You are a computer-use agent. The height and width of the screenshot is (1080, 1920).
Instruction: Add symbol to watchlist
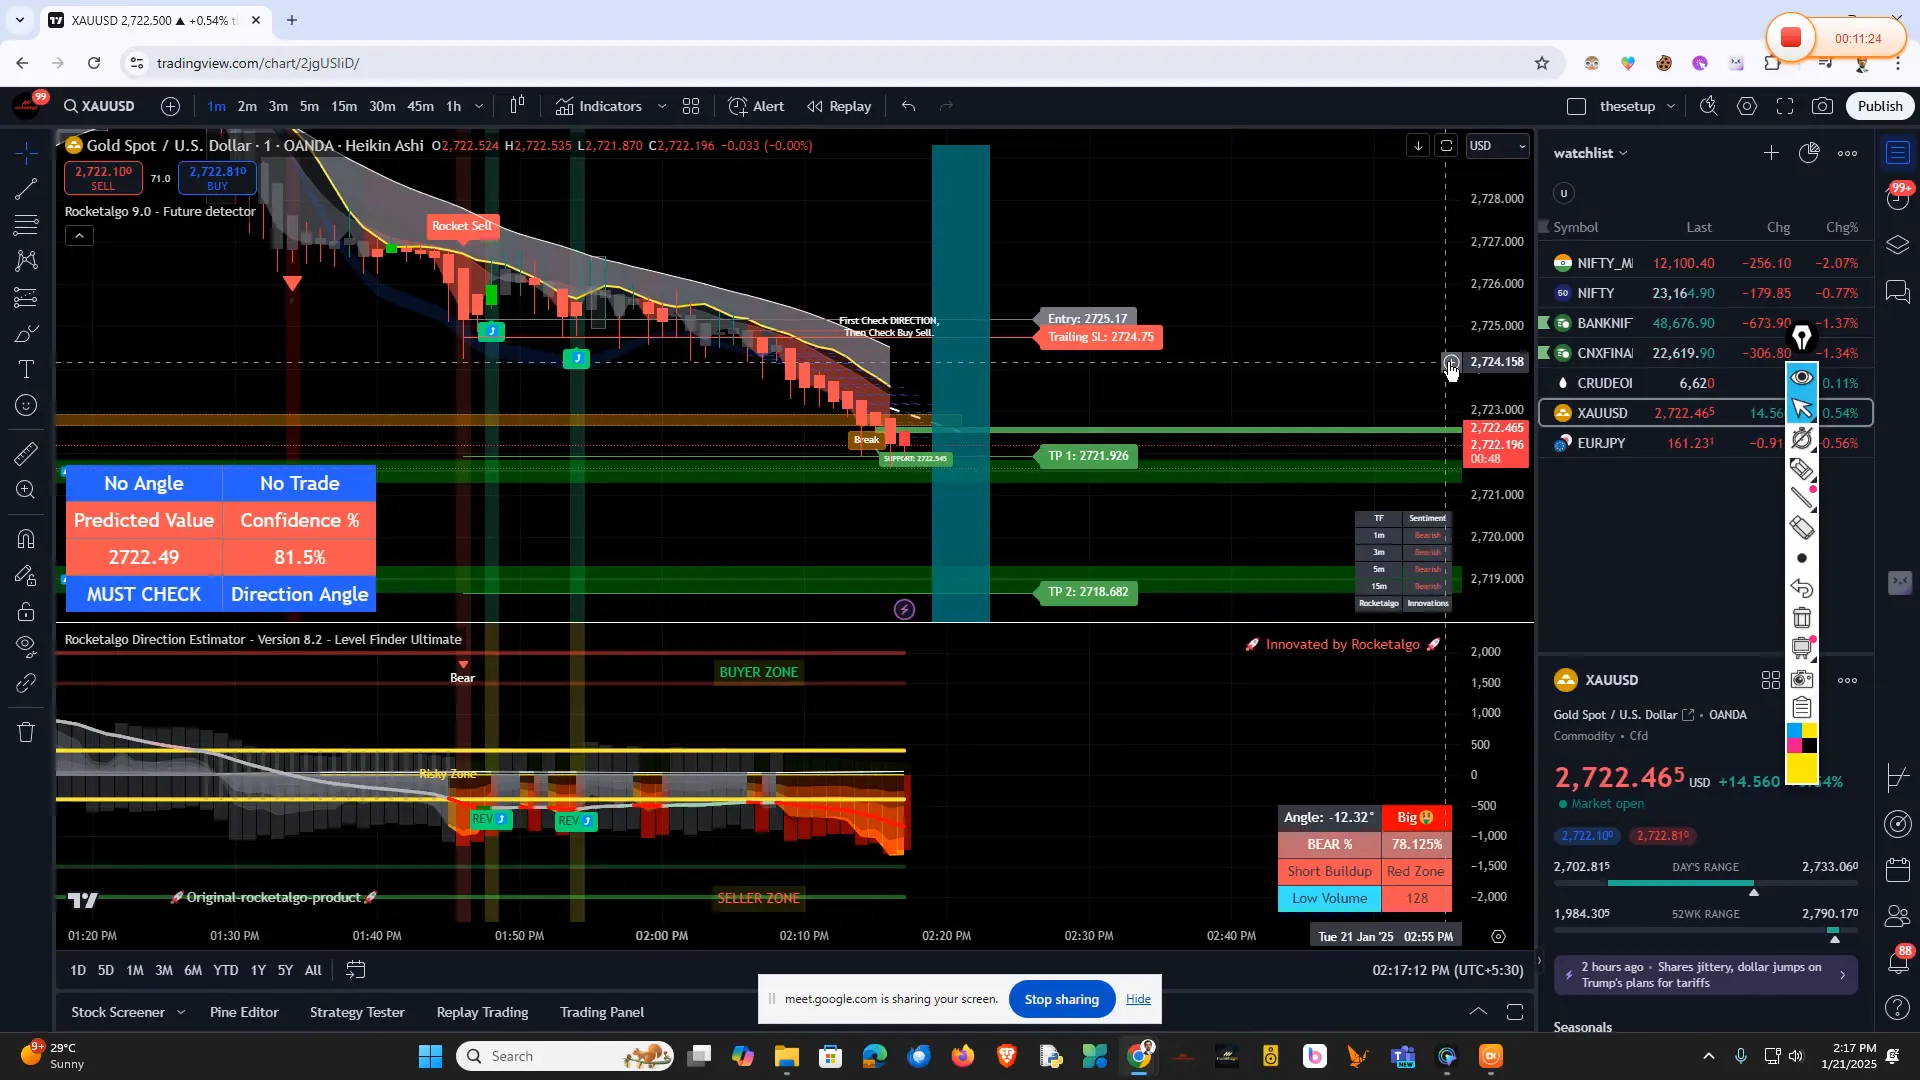point(1771,153)
